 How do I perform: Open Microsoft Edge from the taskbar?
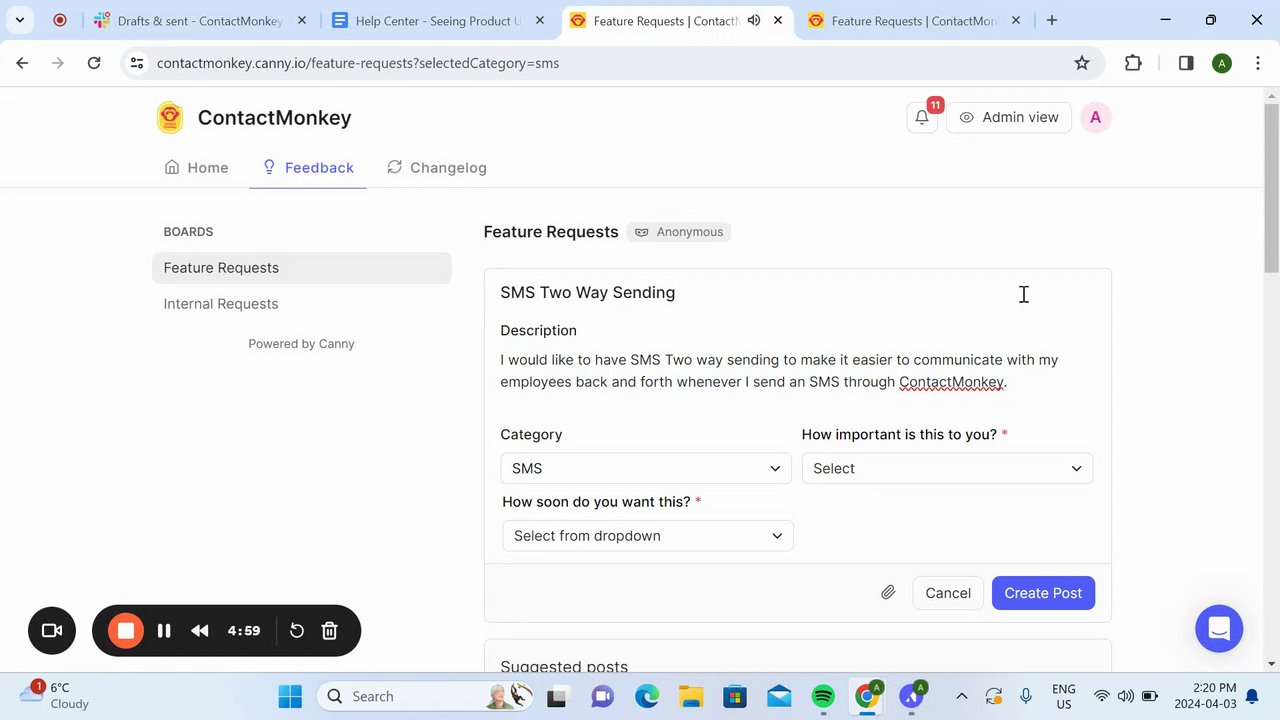pyautogui.click(x=647, y=696)
